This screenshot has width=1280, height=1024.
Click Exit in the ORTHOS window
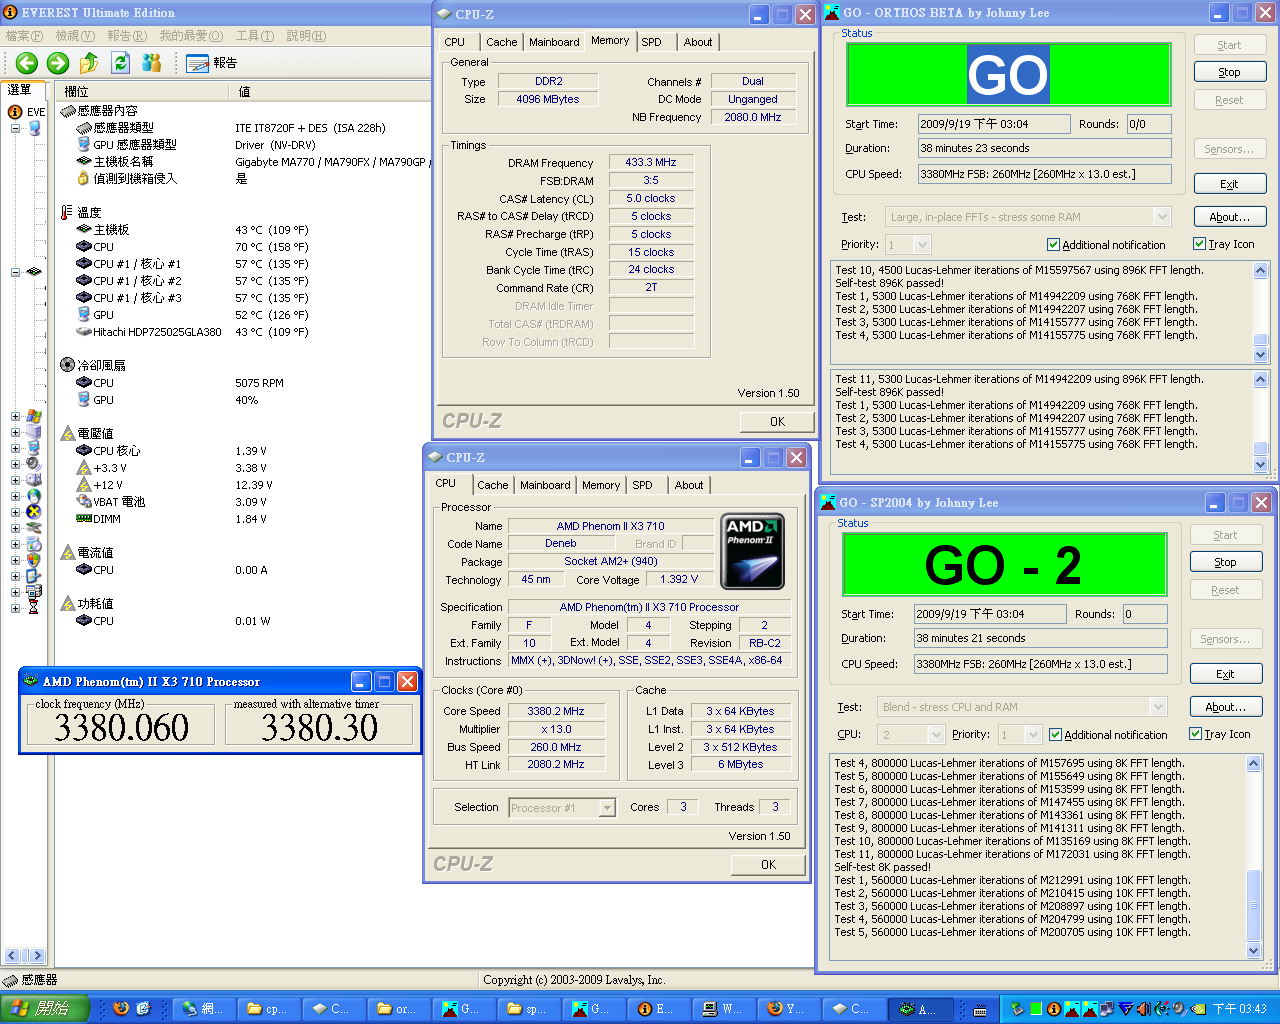(x=1230, y=184)
